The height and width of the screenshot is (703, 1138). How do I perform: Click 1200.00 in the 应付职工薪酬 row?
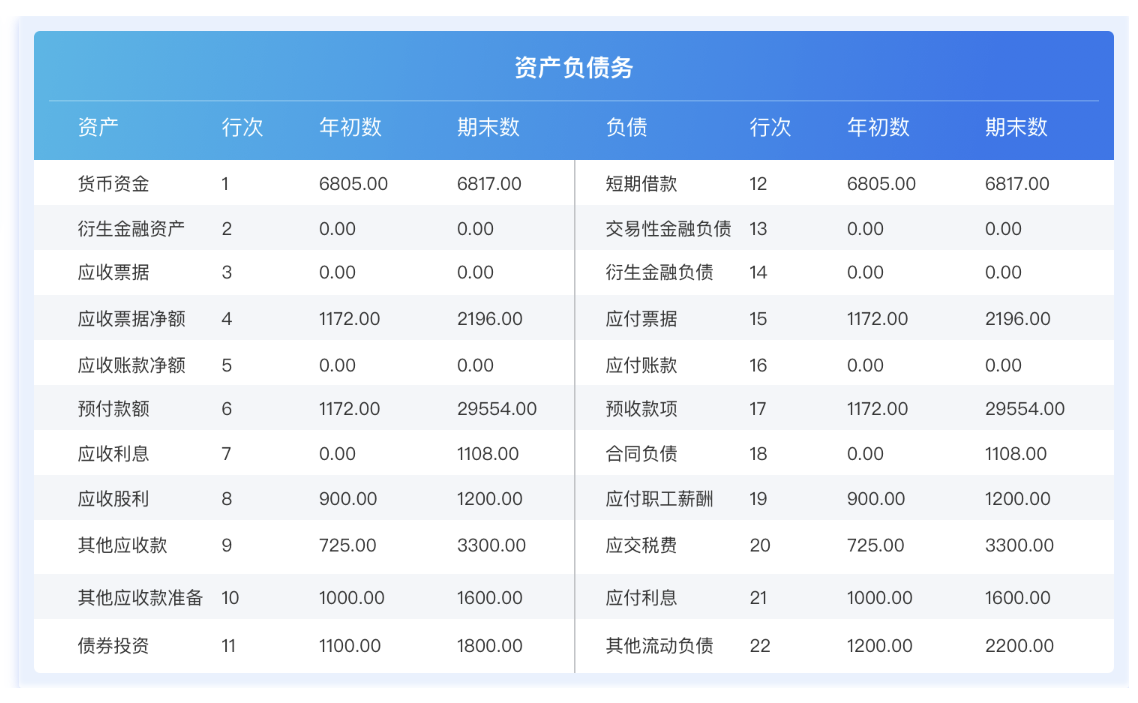tap(1018, 498)
